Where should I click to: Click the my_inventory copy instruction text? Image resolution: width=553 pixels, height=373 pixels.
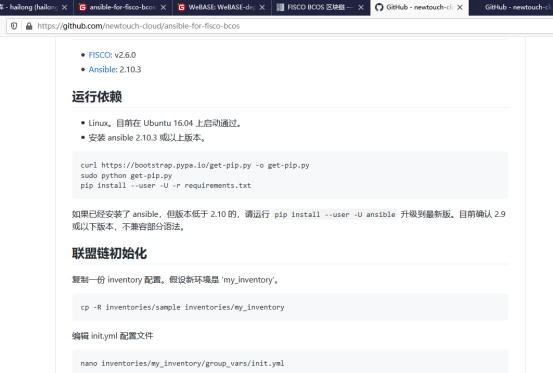(x=175, y=280)
